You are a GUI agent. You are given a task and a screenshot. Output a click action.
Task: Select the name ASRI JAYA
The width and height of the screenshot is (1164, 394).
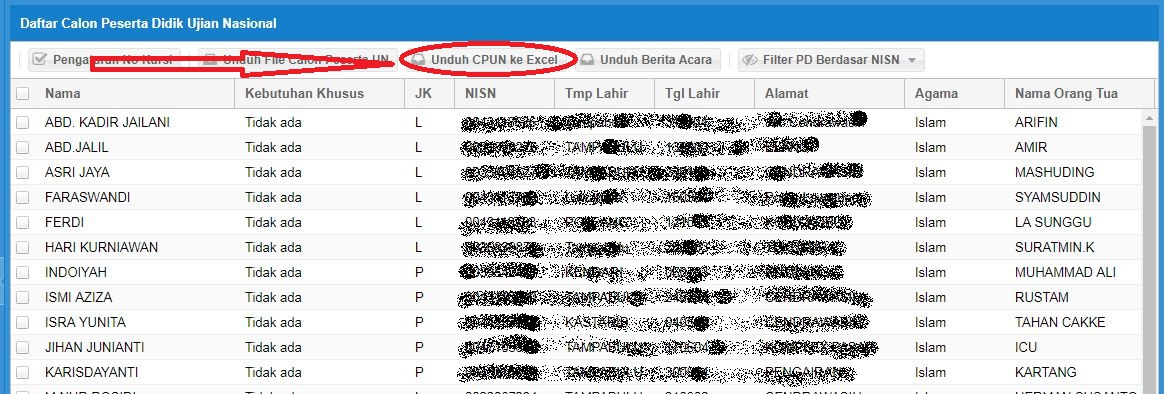(76, 173)
